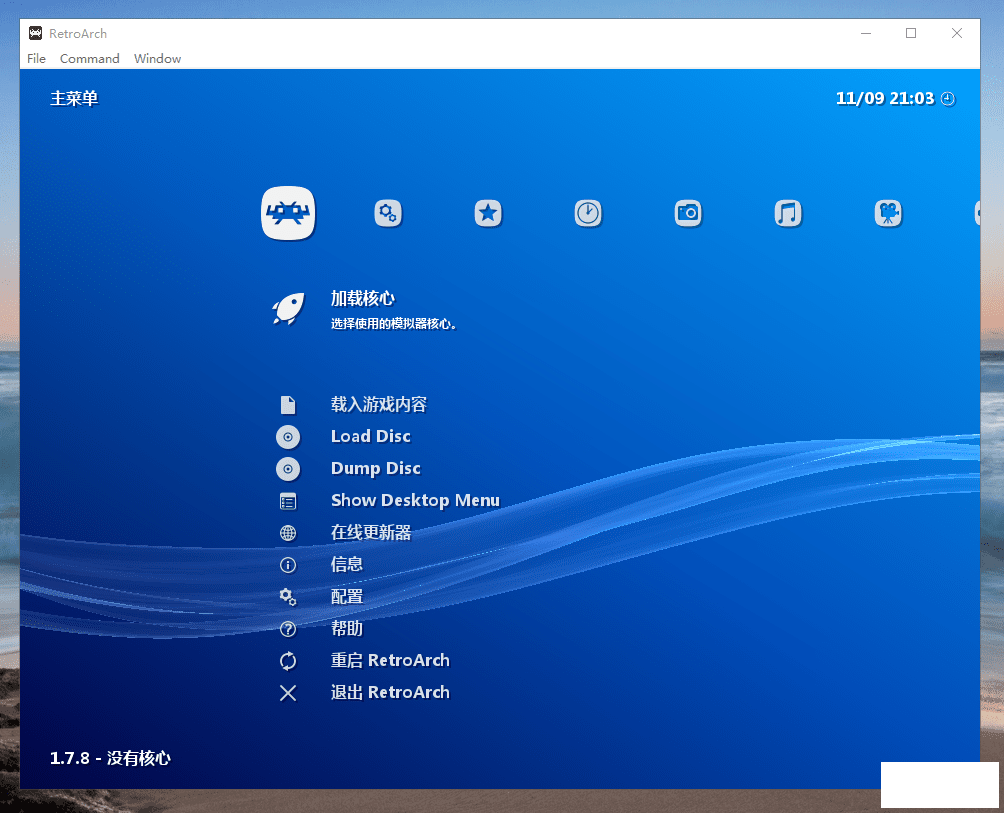Select 加载核心 to load a core
Image resolution: width=1004 pixels, height=813 pixels.
tap(363, 298)
